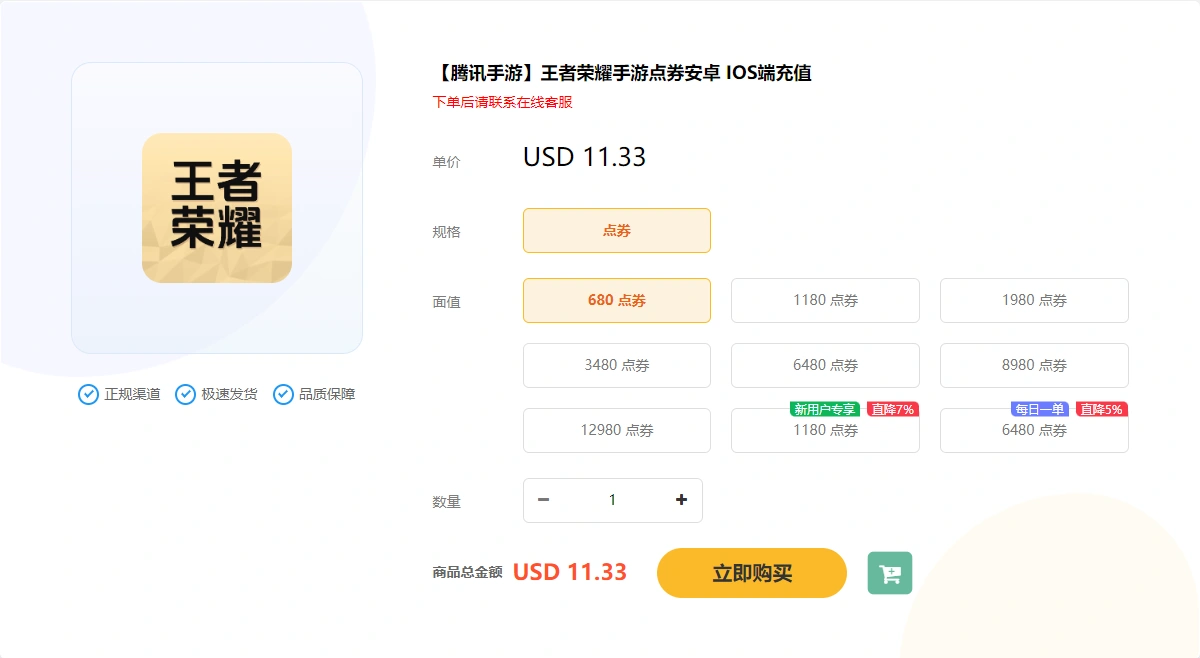Click the quantity number field
This screenshot has width=1200, height=658.
[x=613, y=500]
